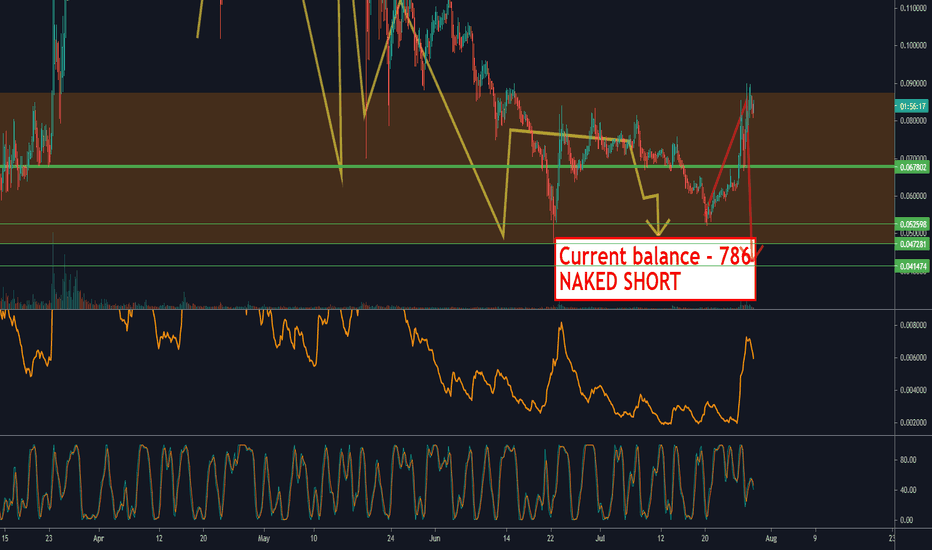
Task: Click the Apr label on time axis
Action: pyautogui.click(x=99, y=539)
